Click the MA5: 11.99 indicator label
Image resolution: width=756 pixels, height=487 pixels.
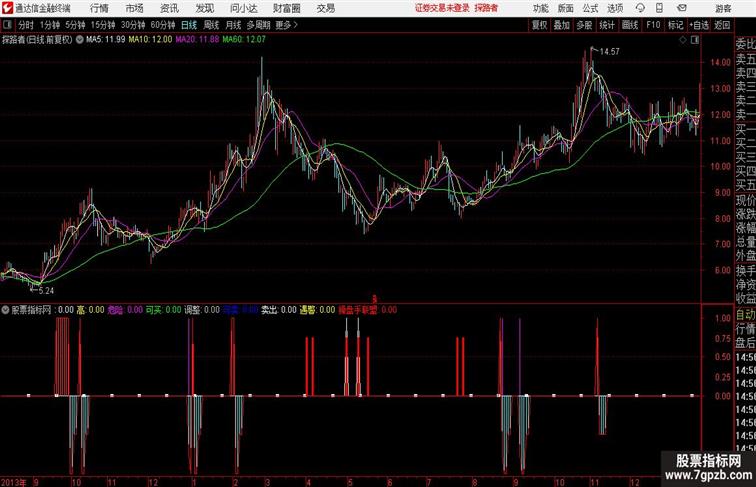click(x=106, y=40)
